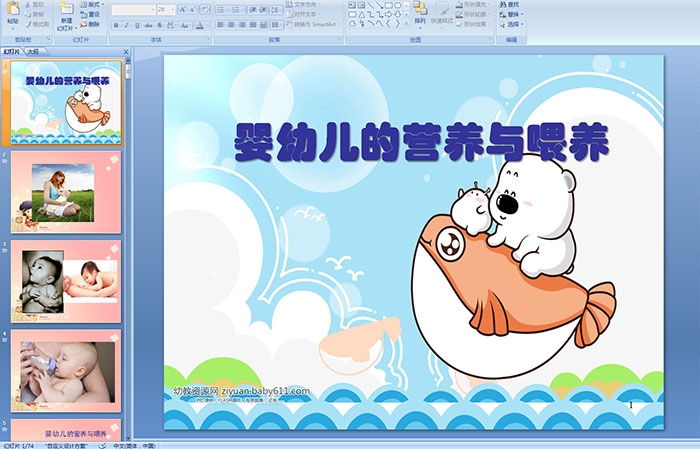
Task: Click the Increase Font Size icon
Action: point(181,9)
